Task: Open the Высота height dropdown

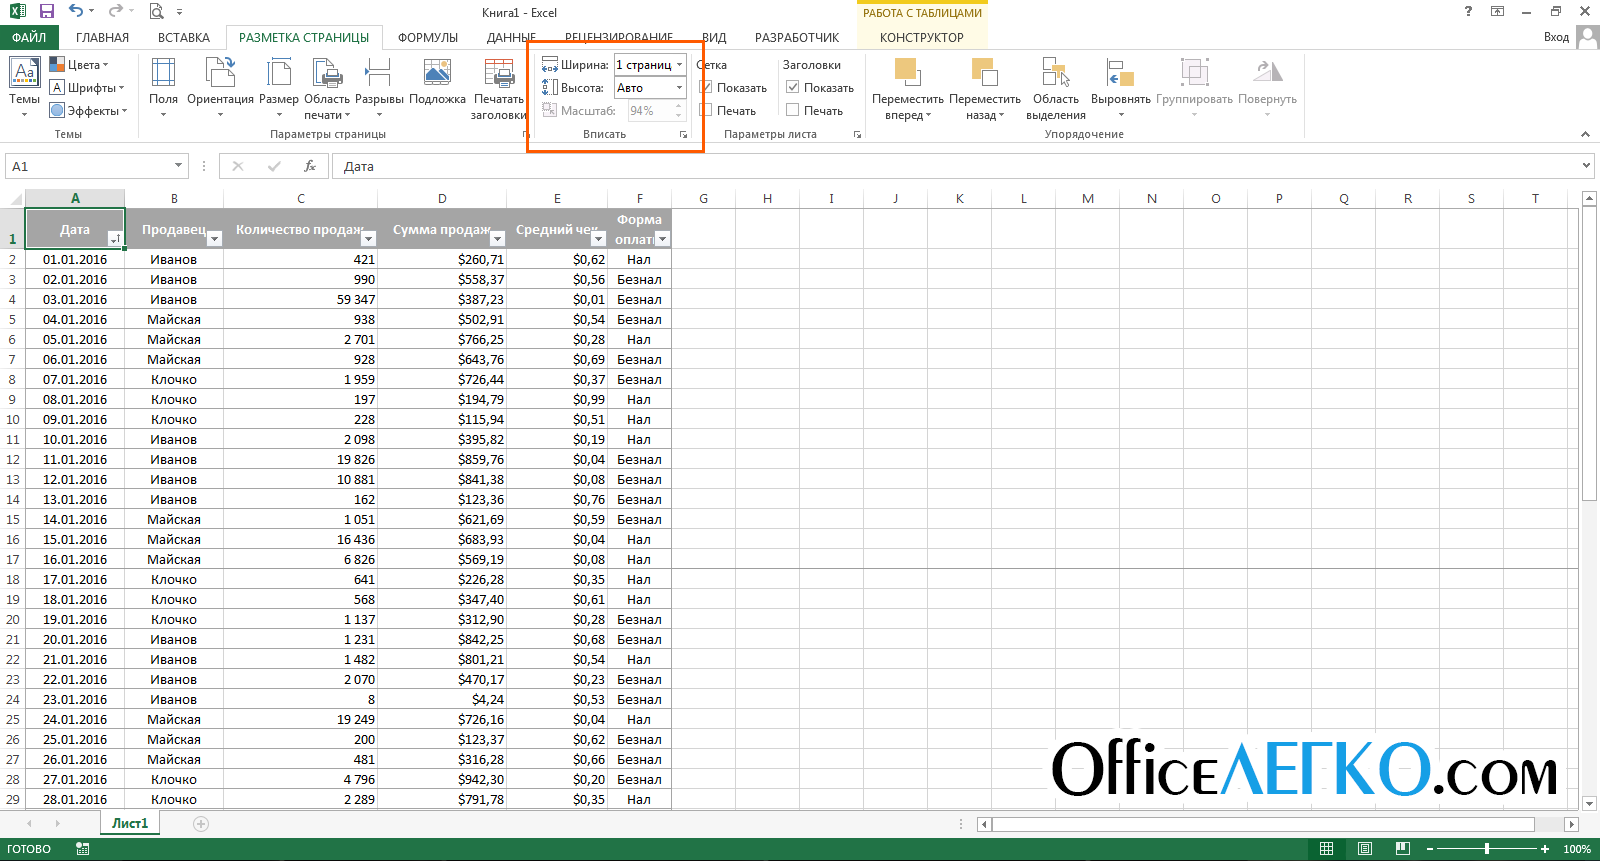Action: click(679, 88)
